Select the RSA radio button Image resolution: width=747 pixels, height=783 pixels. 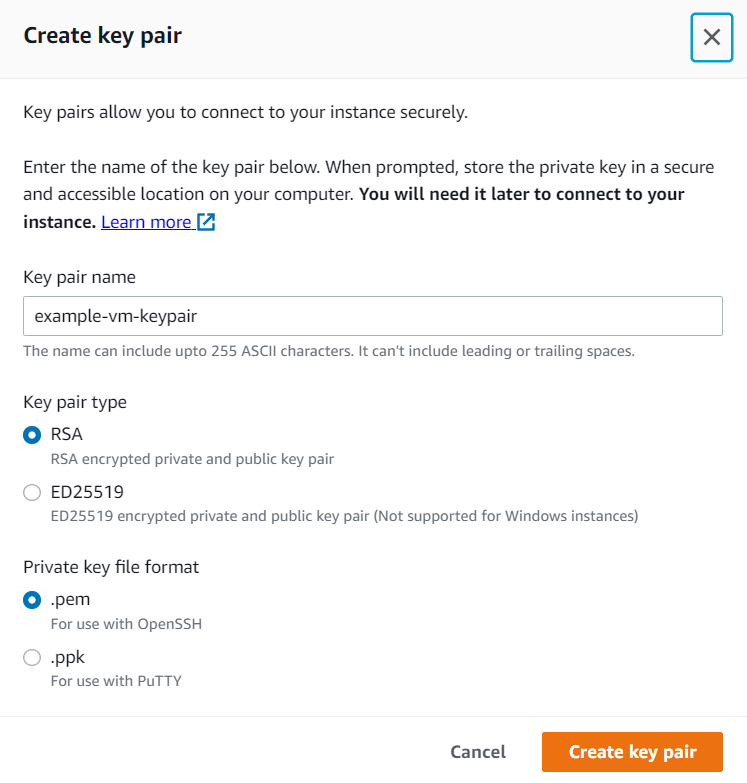[32, 435]
